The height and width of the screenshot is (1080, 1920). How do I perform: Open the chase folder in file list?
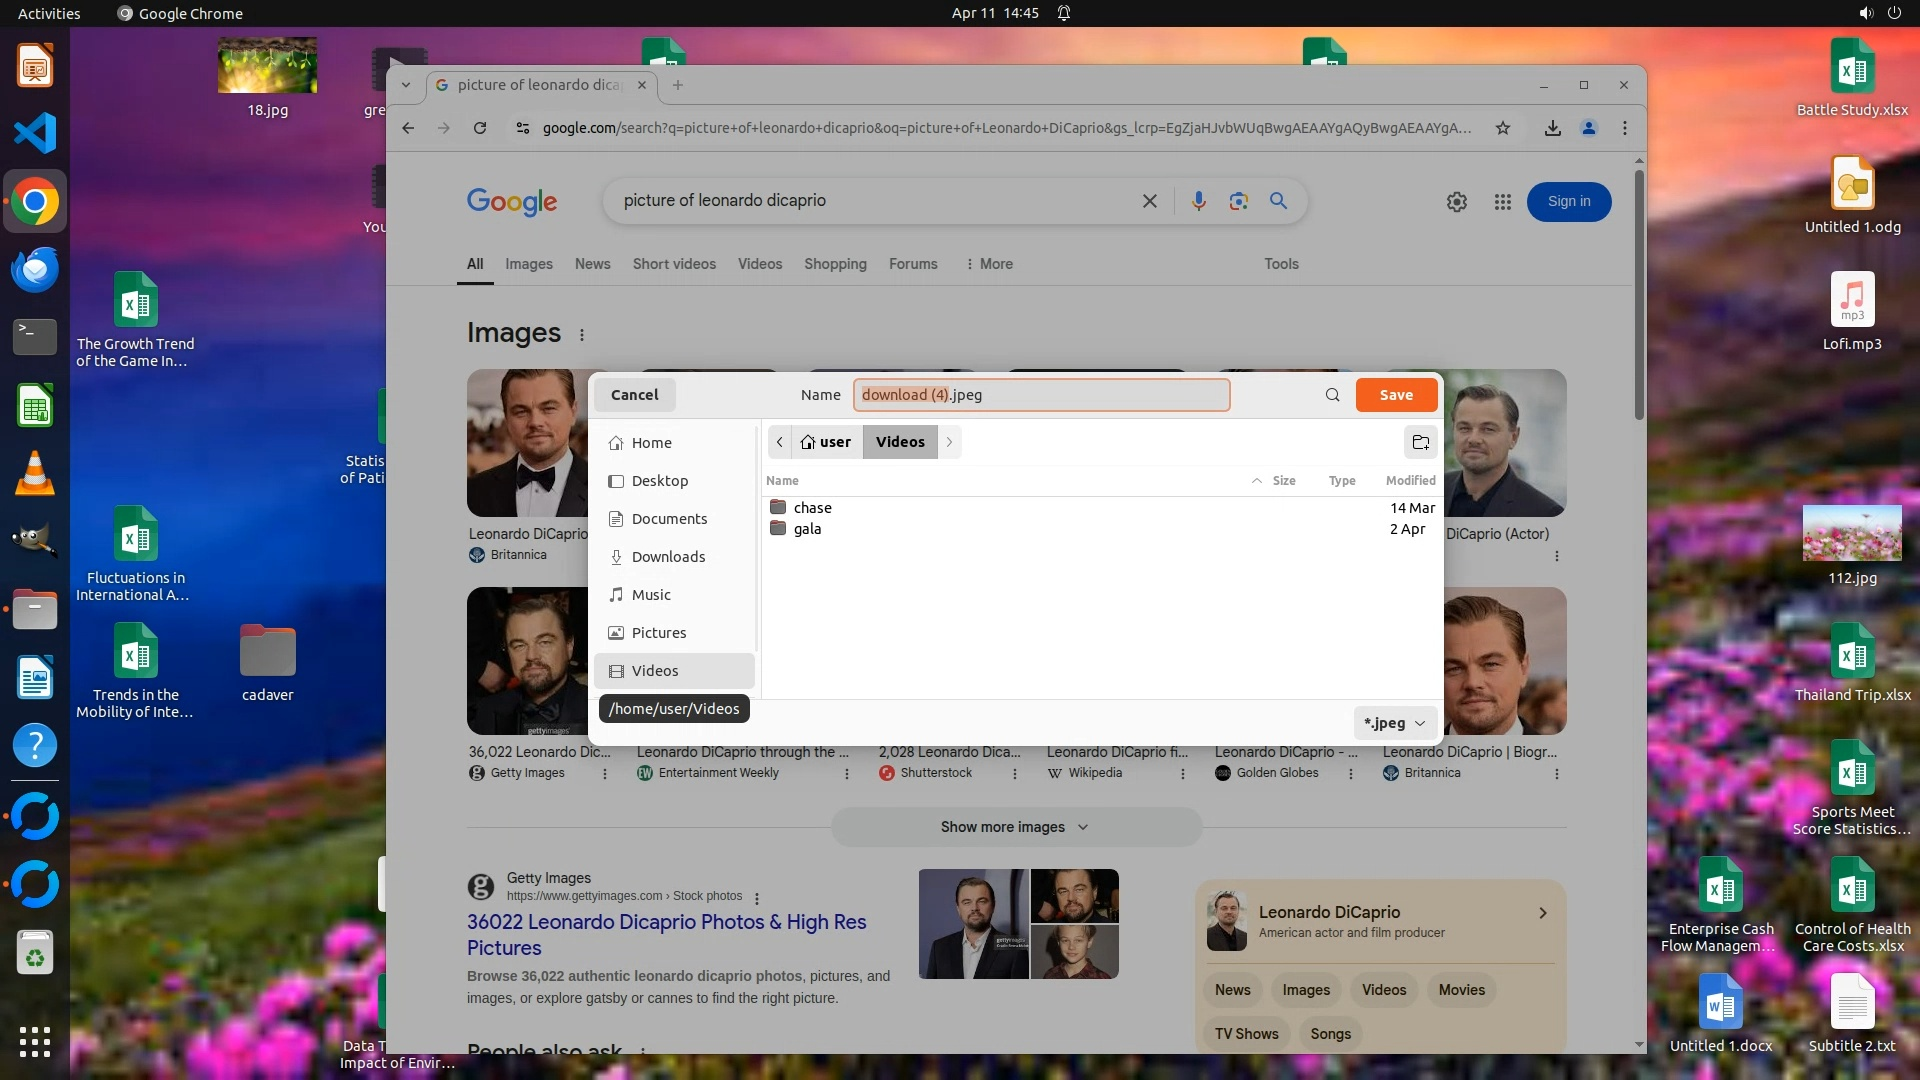[812, 508]
